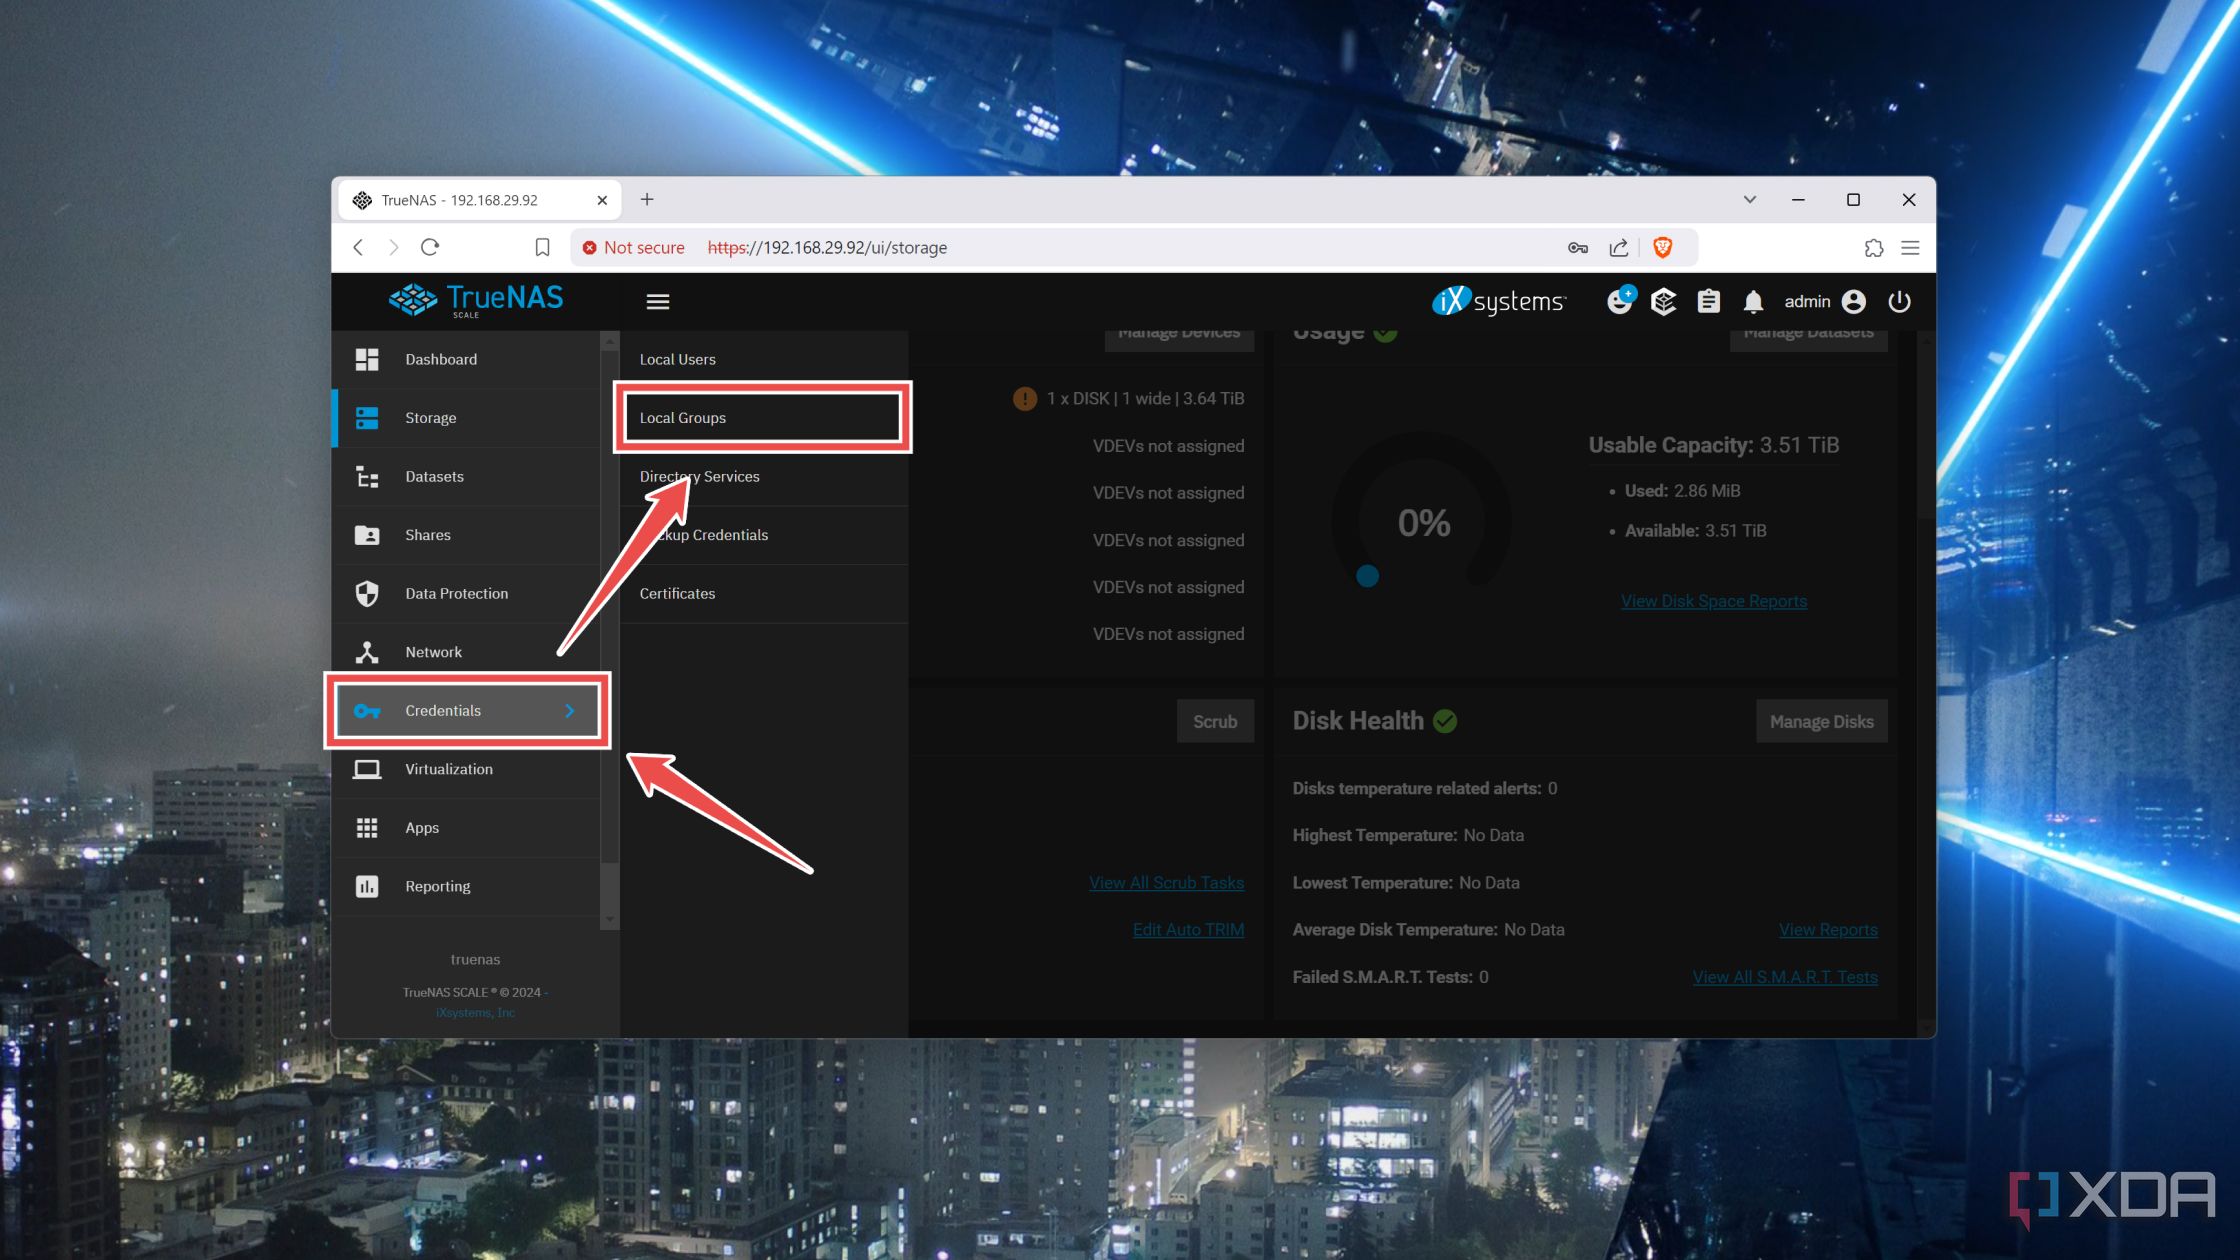
Task: Click the TrueNAS SCALE logo icon
Action: (408, 300)
